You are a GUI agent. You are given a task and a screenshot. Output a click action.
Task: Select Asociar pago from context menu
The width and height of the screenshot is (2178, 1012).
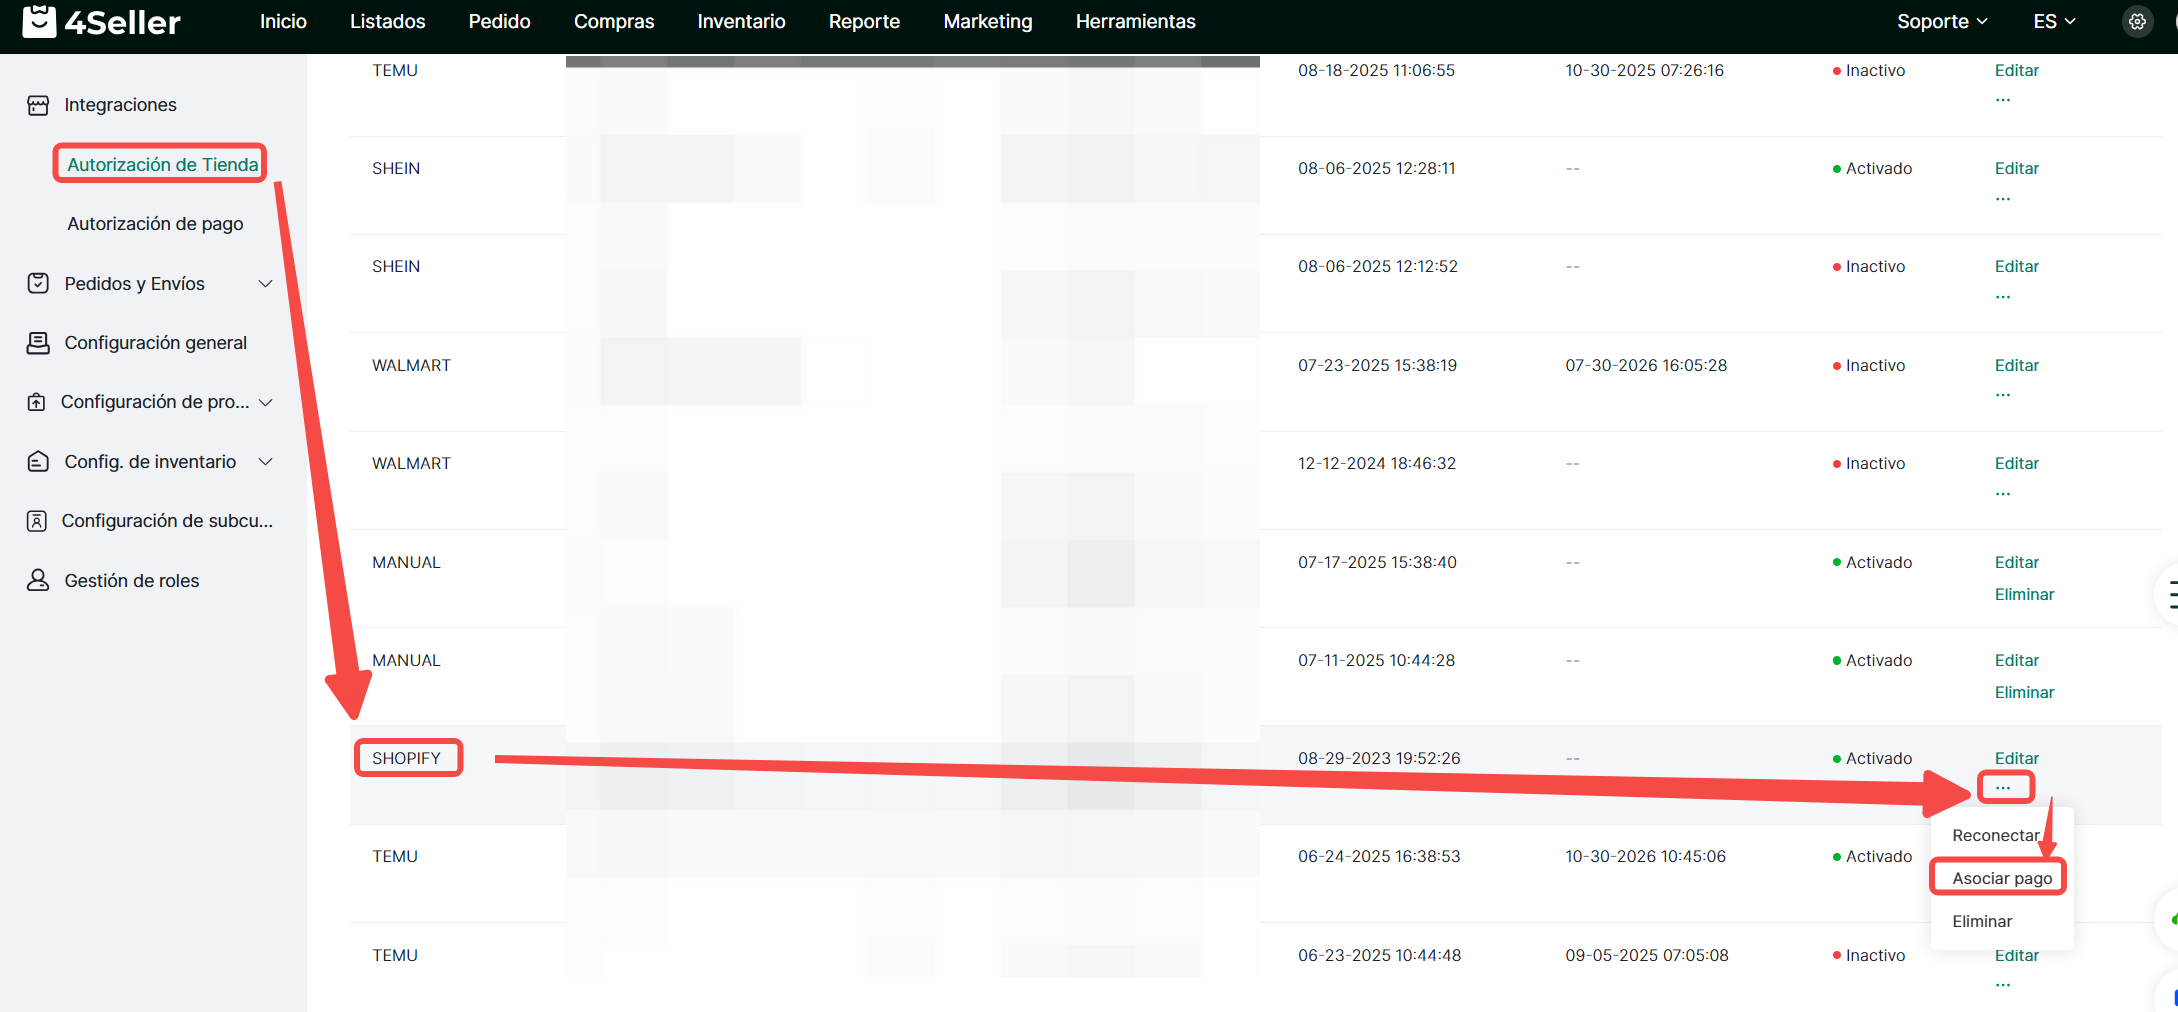(x=2001, y=878)
